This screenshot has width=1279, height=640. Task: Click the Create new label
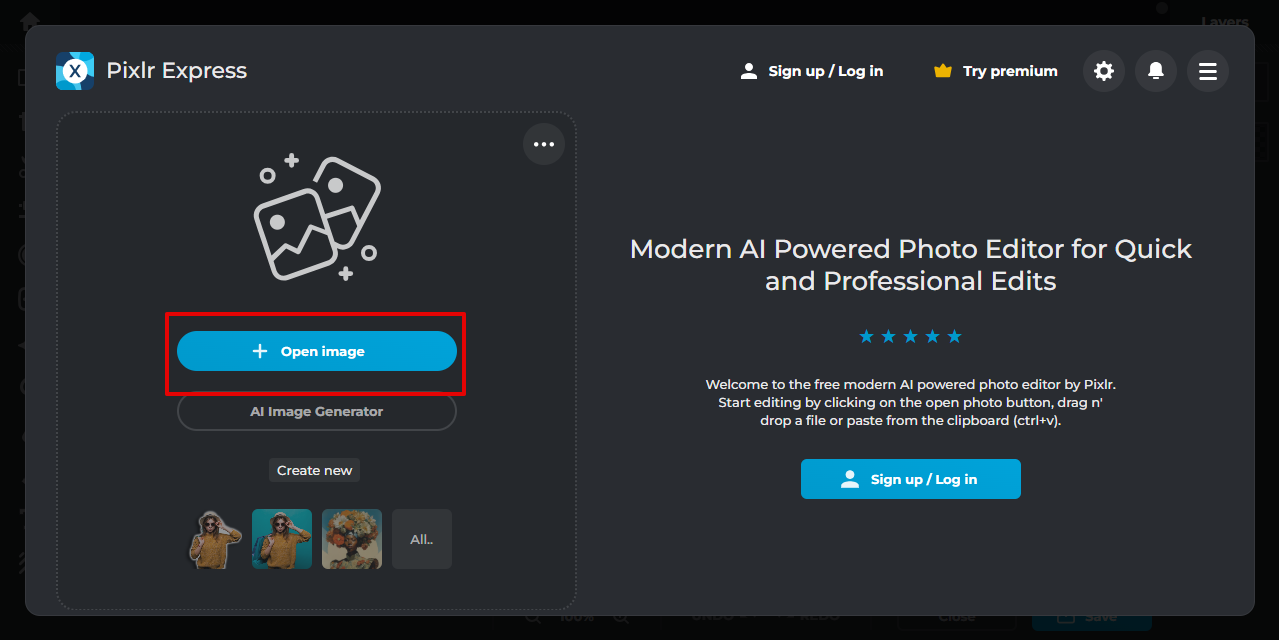(314, 470)
